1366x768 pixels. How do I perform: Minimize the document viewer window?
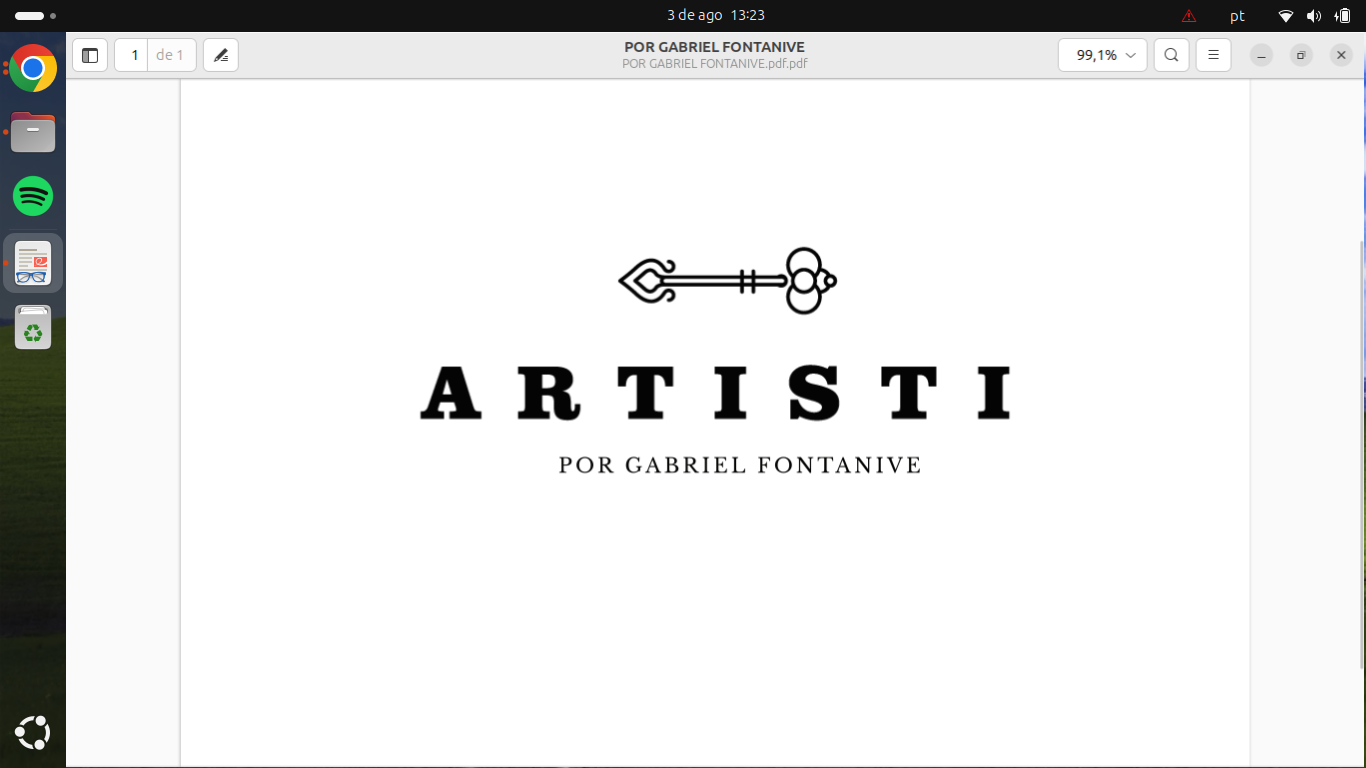tap(1261, 55)
